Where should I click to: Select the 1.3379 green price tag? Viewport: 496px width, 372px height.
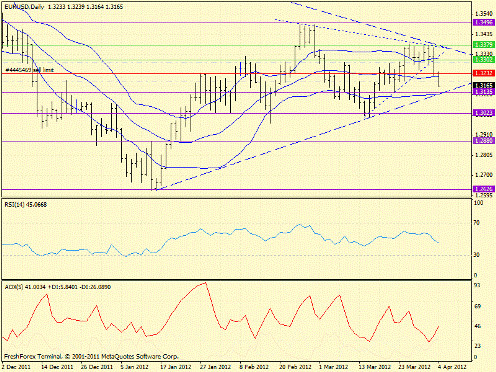484,45
